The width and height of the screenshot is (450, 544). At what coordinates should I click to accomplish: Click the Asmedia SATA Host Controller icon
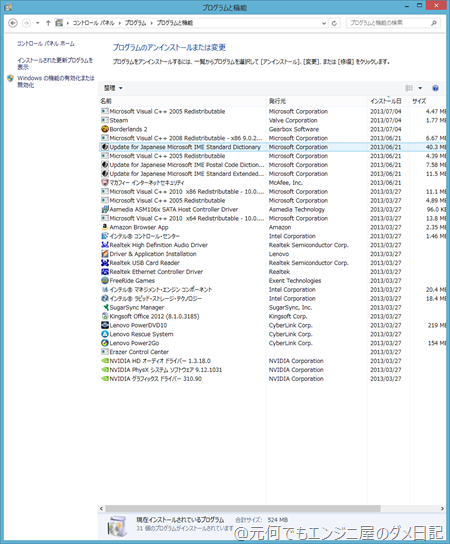pyautogui.click(x=105, y=209)
